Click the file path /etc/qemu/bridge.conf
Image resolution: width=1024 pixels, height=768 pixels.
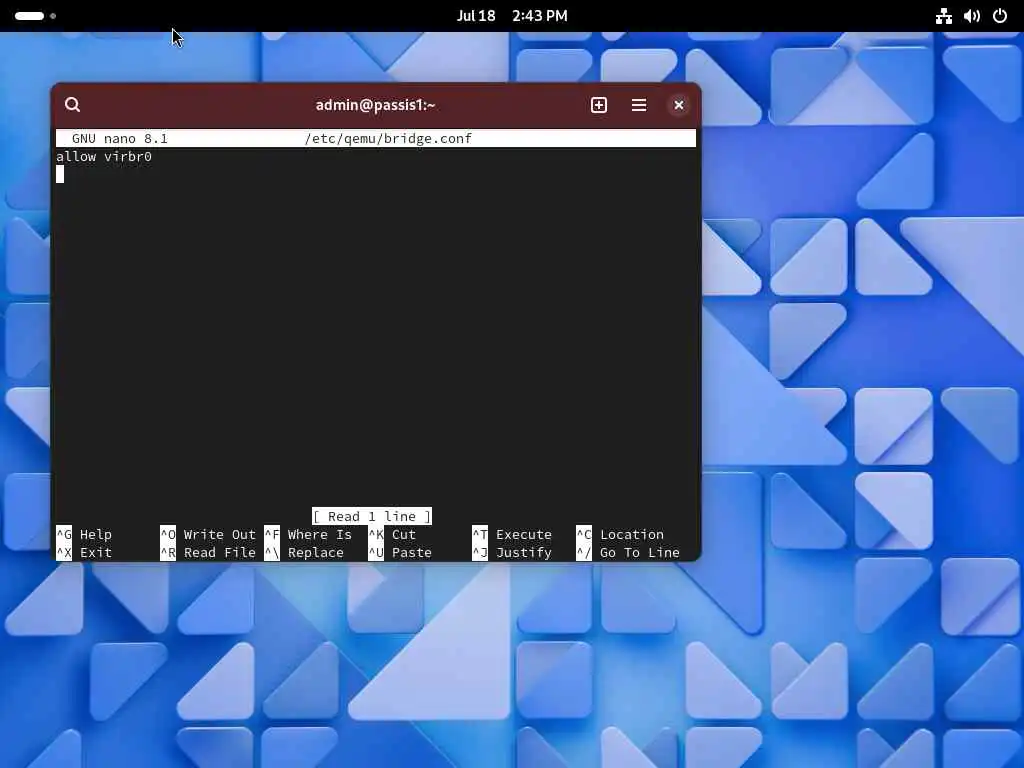coord(388,138)
